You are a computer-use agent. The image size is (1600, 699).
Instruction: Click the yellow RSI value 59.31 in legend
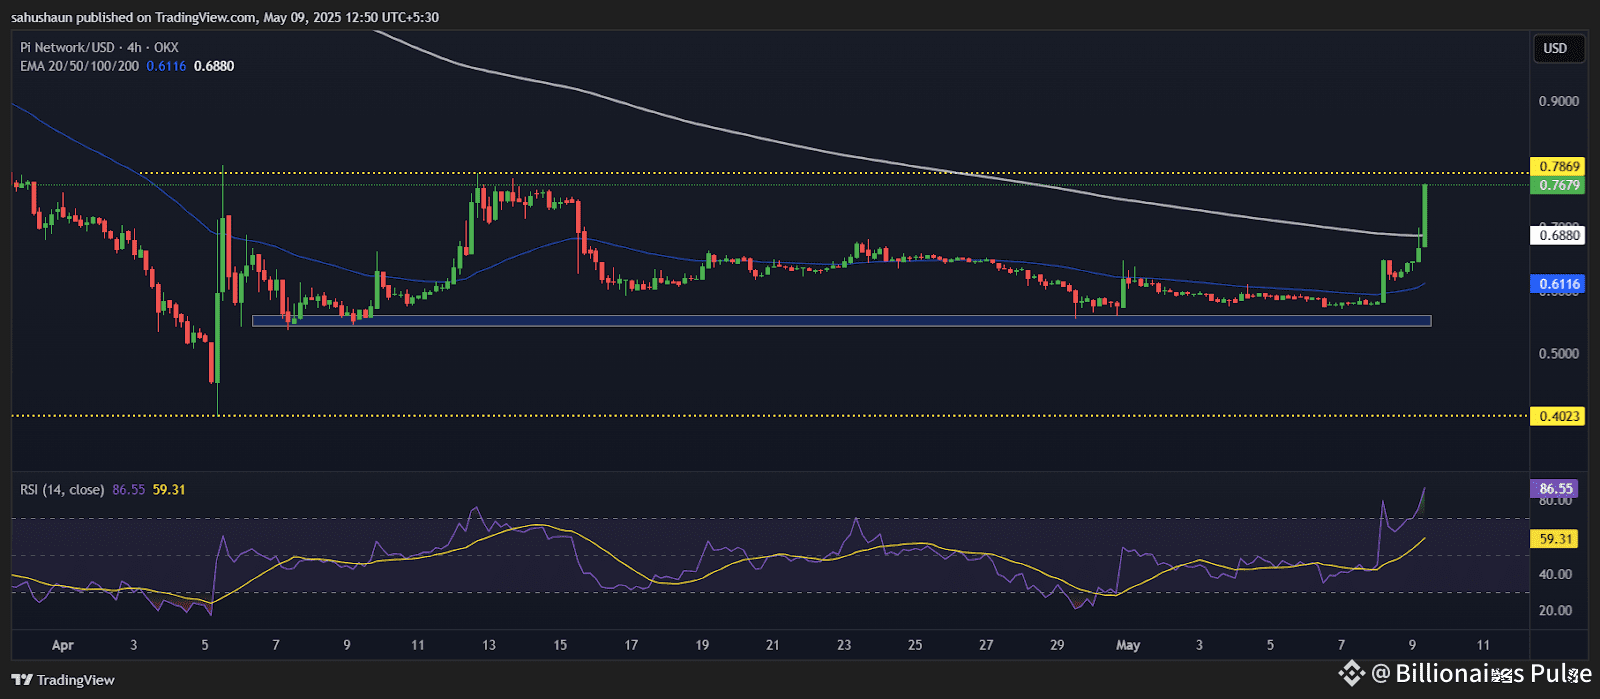click(169, 490)
